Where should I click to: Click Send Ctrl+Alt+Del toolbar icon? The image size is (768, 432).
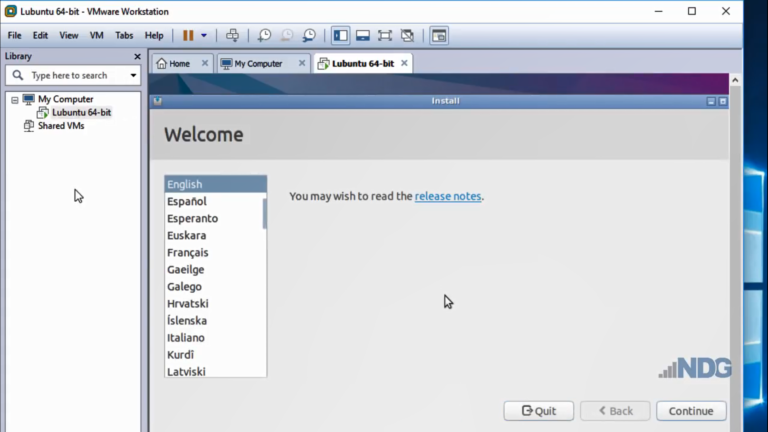point(232,35)
